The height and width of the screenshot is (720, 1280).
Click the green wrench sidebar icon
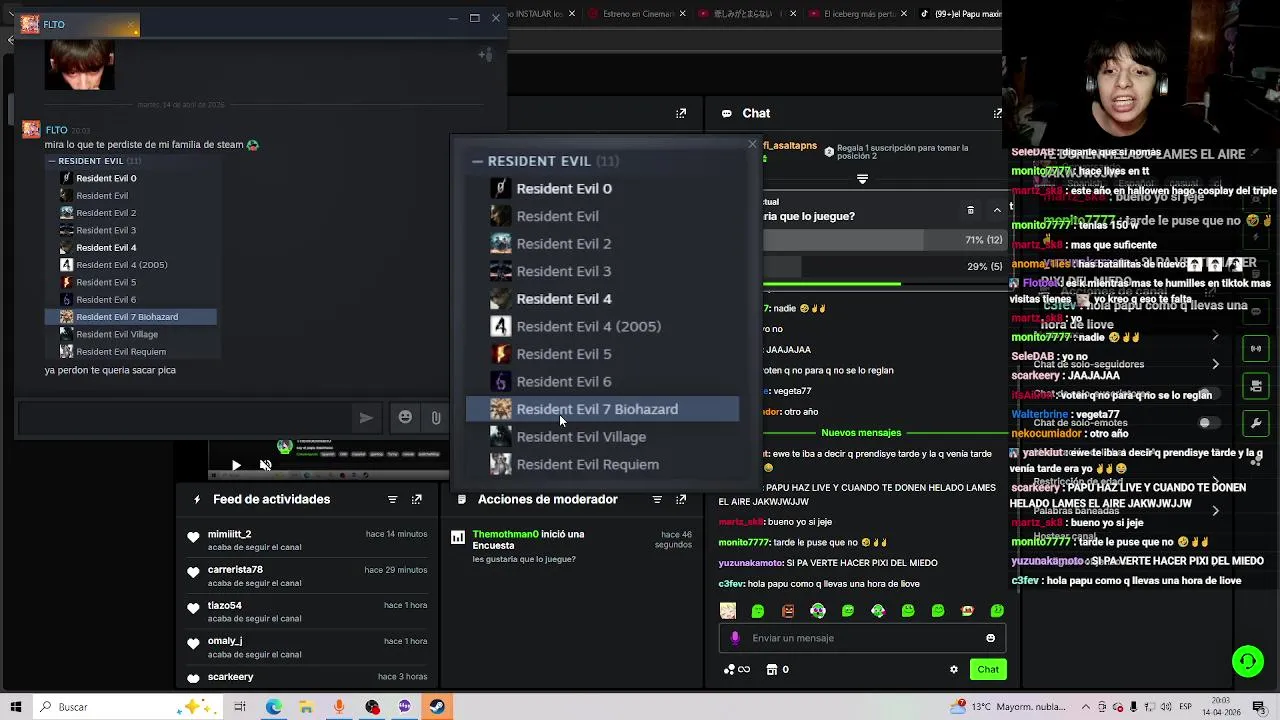pyautogui.click(x=1256, y=423)
